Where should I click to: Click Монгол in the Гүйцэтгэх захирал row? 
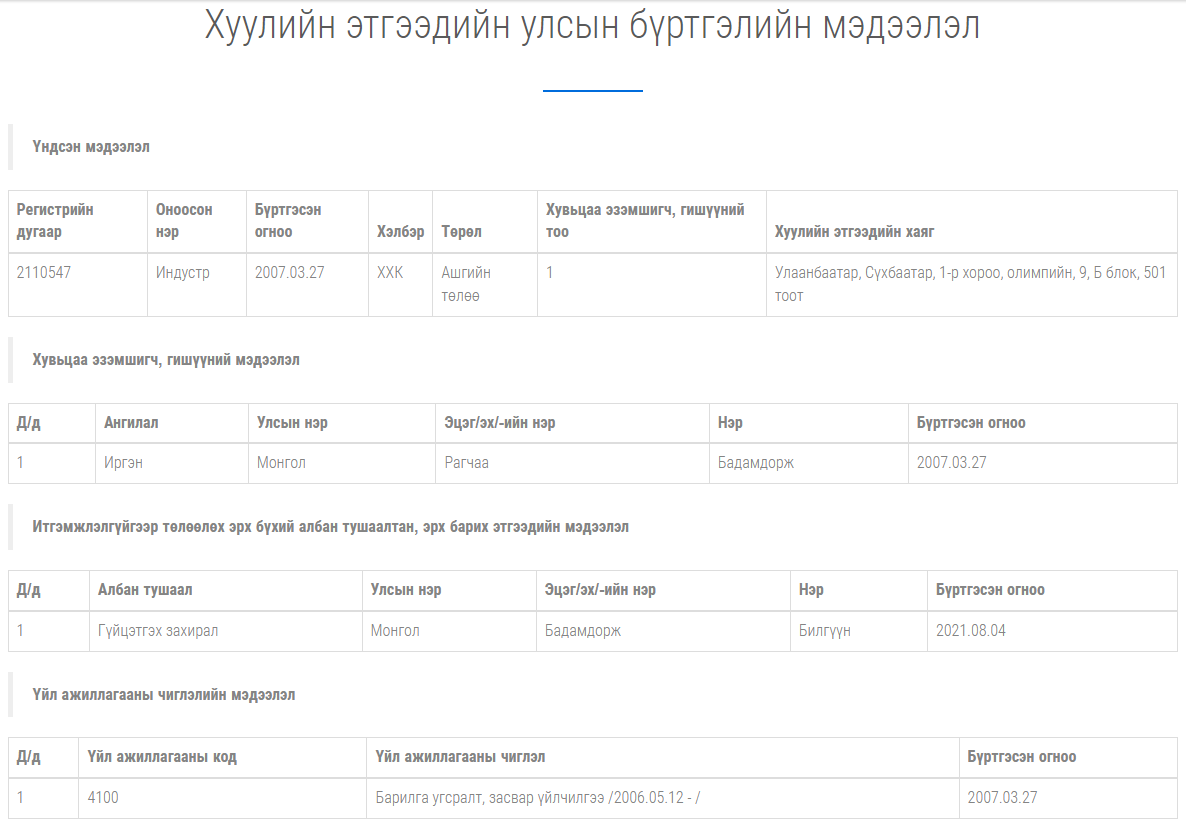click(395, 631)
